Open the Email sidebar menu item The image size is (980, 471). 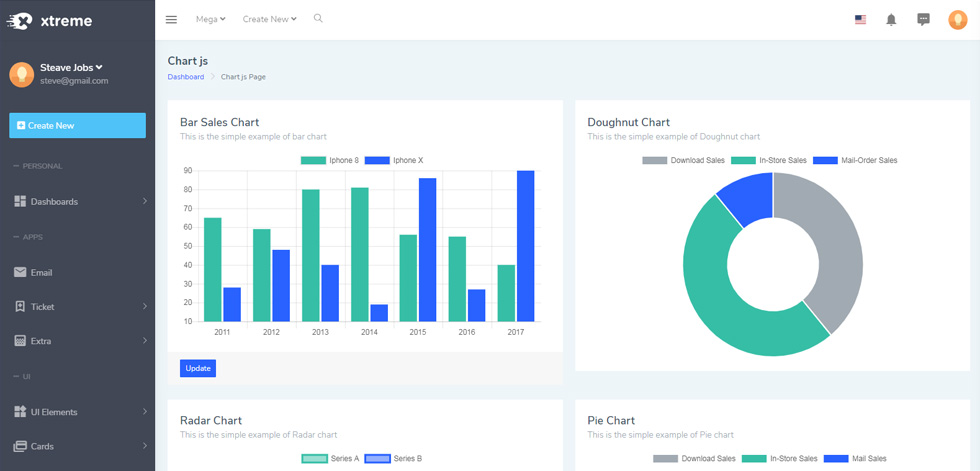[x=78, y=272]
